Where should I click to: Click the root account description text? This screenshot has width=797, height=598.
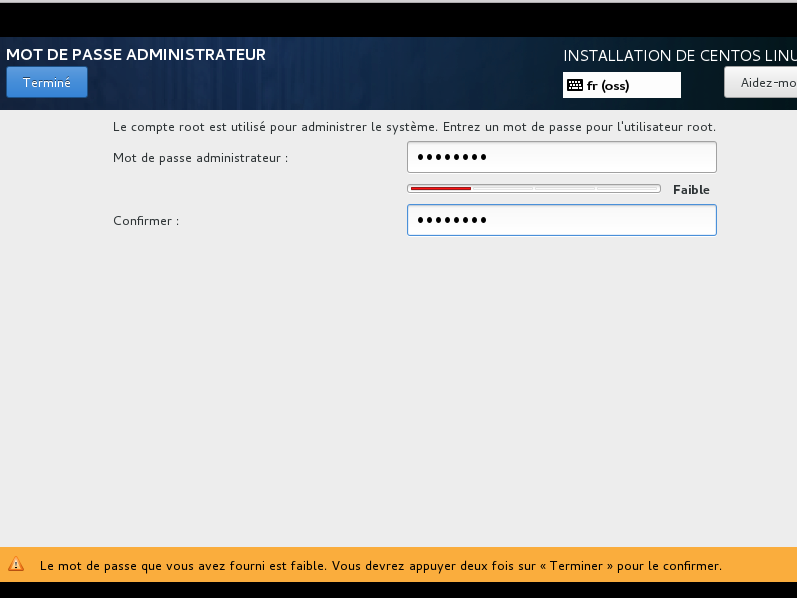pos(414,128)
